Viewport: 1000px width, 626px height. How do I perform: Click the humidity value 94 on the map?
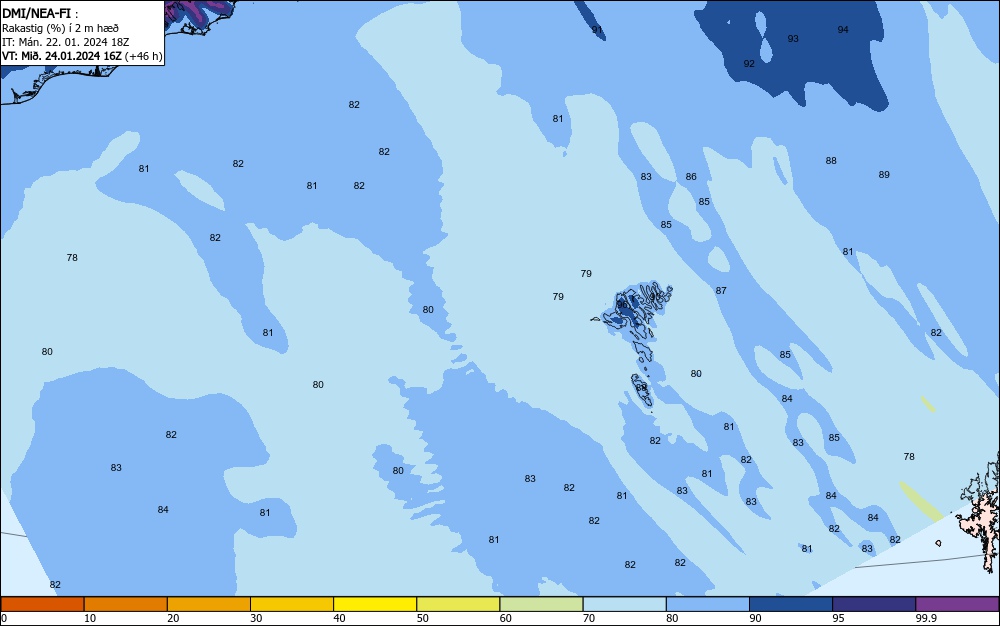[843, 30]
